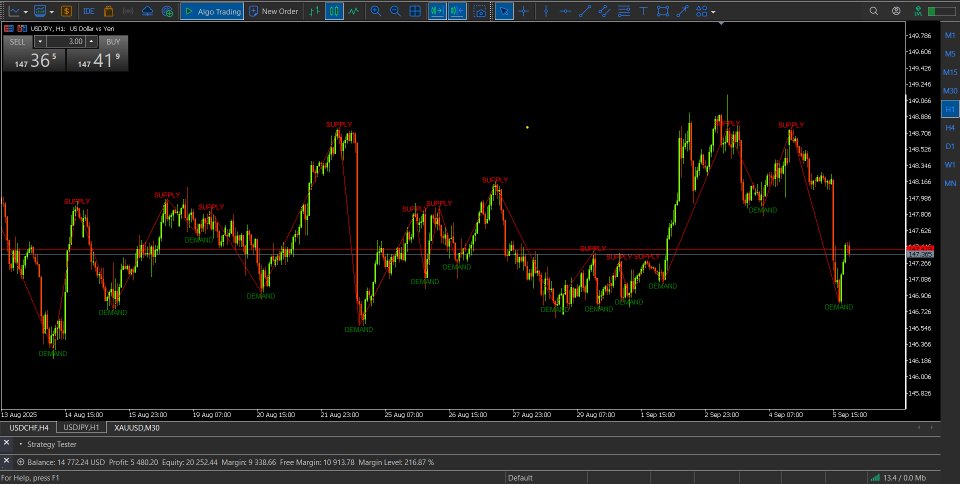The image size is (960, 484).
Task: Select the trendline drawing tool
Action: (585, 11)
